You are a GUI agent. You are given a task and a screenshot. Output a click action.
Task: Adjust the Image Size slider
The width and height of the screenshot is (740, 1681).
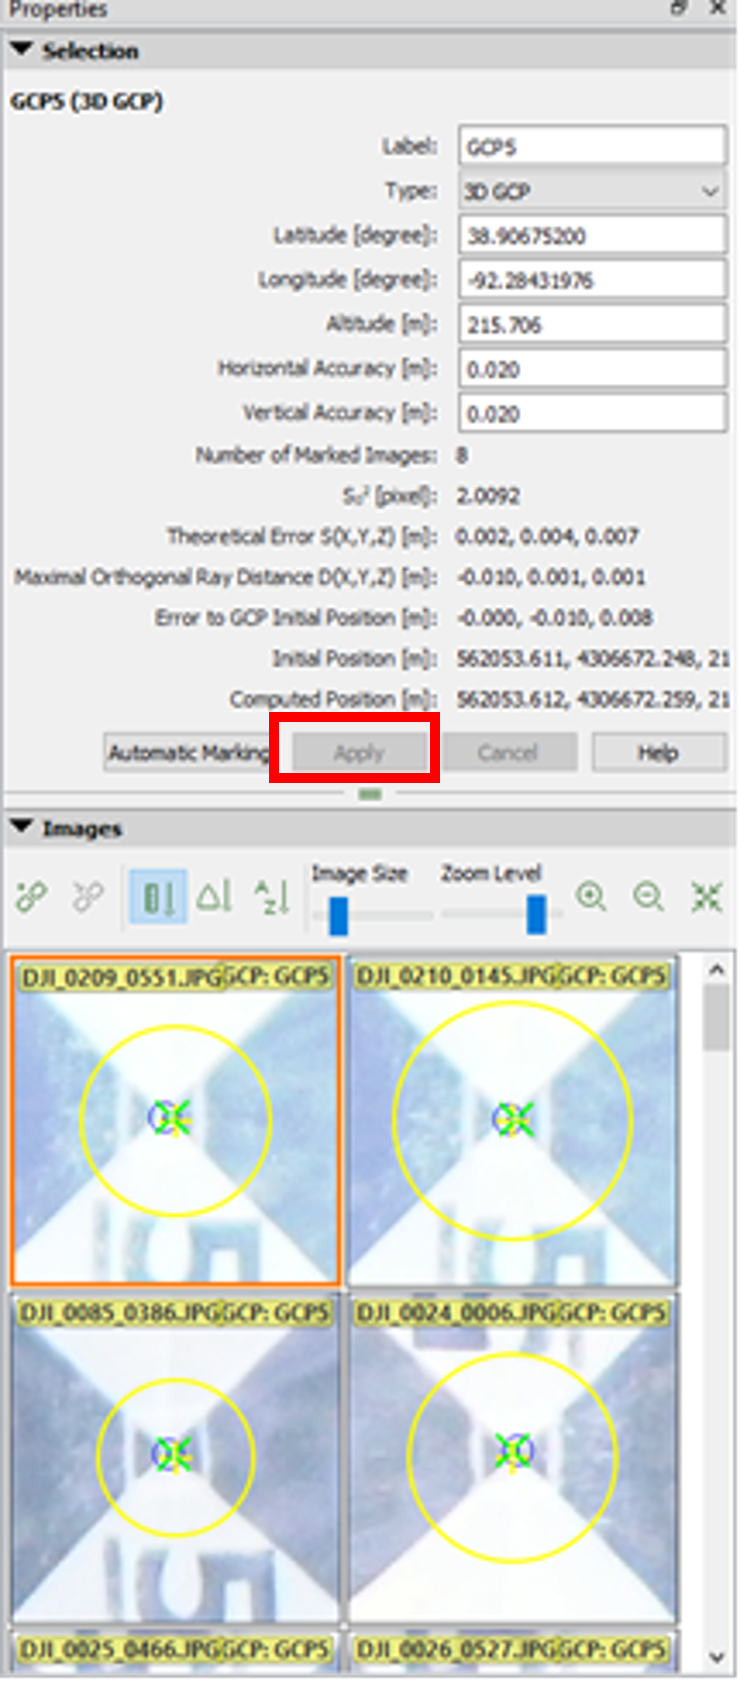coord(338,914)
